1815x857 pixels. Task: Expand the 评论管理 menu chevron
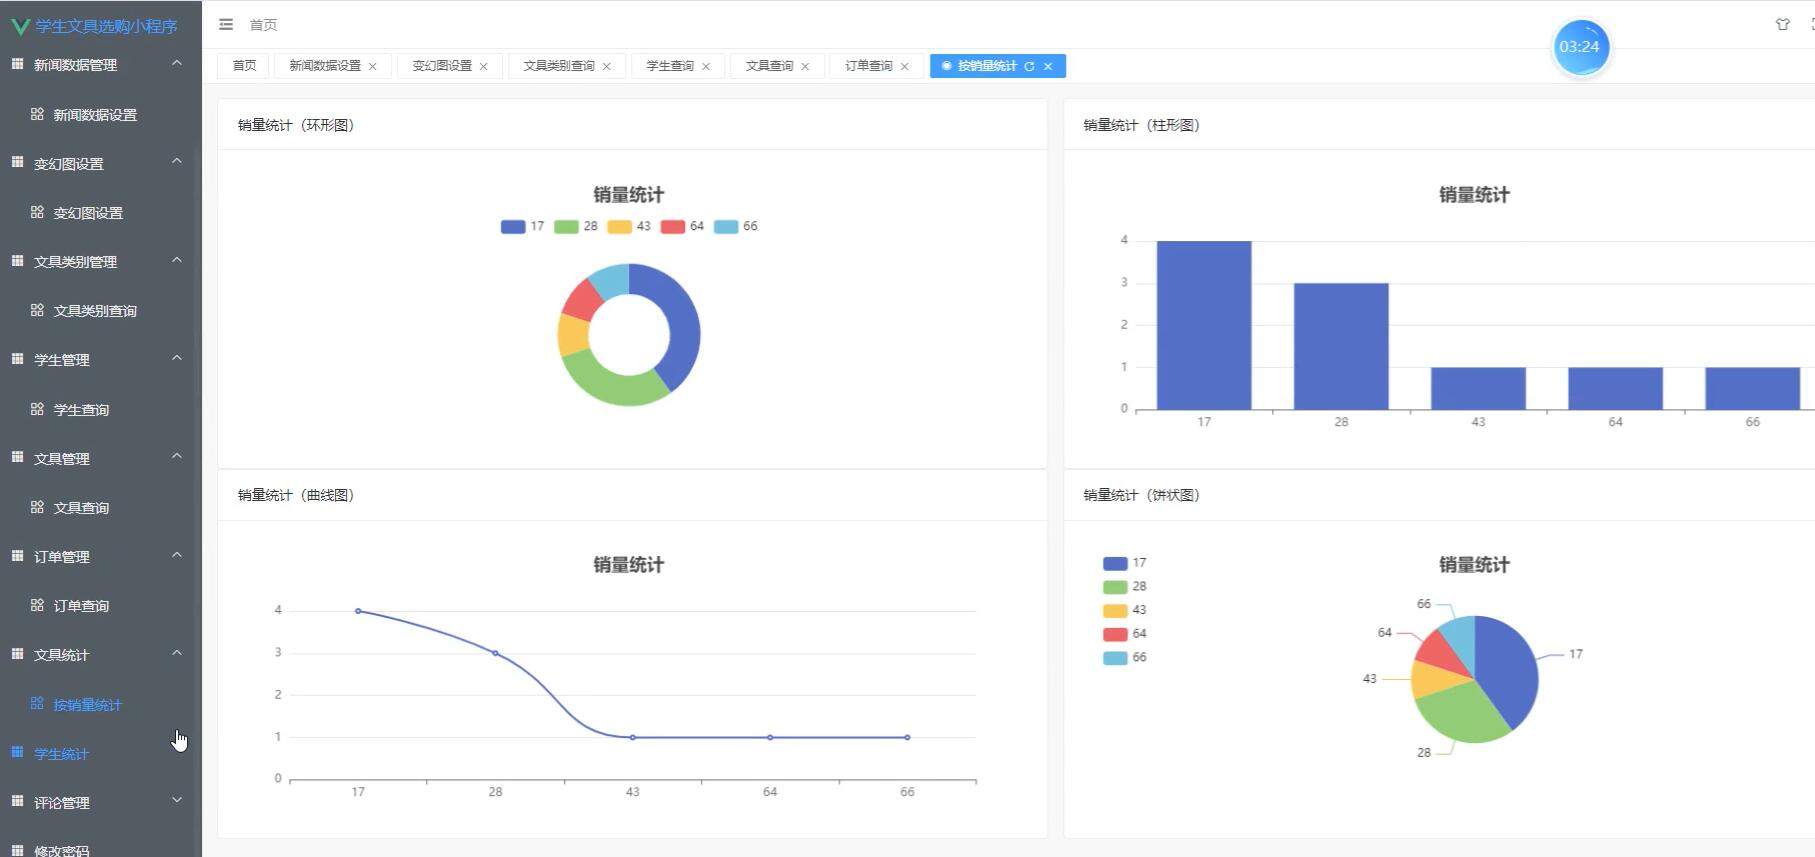click(x=177, y=800)
